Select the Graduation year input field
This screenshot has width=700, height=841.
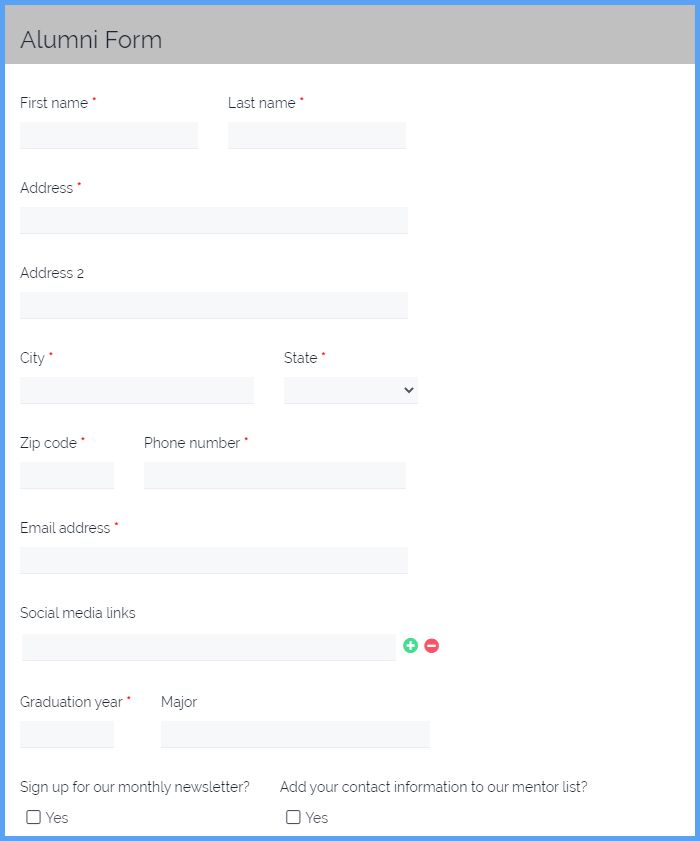pyautogui.click(x=67, y=734)
